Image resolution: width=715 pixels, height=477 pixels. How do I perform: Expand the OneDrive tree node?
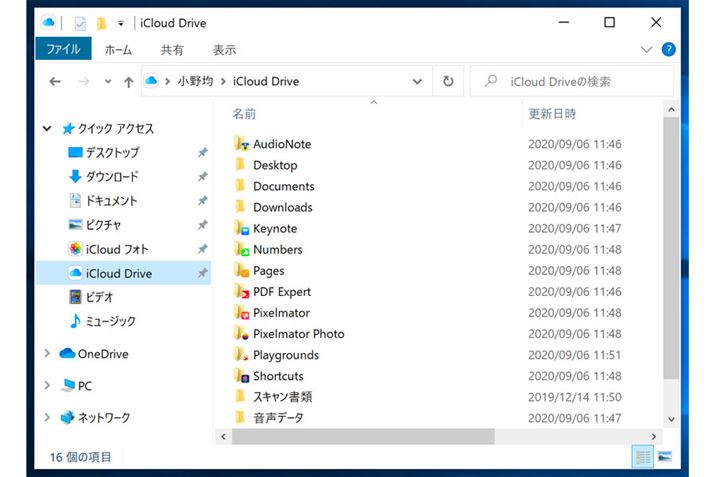[47, 354]
